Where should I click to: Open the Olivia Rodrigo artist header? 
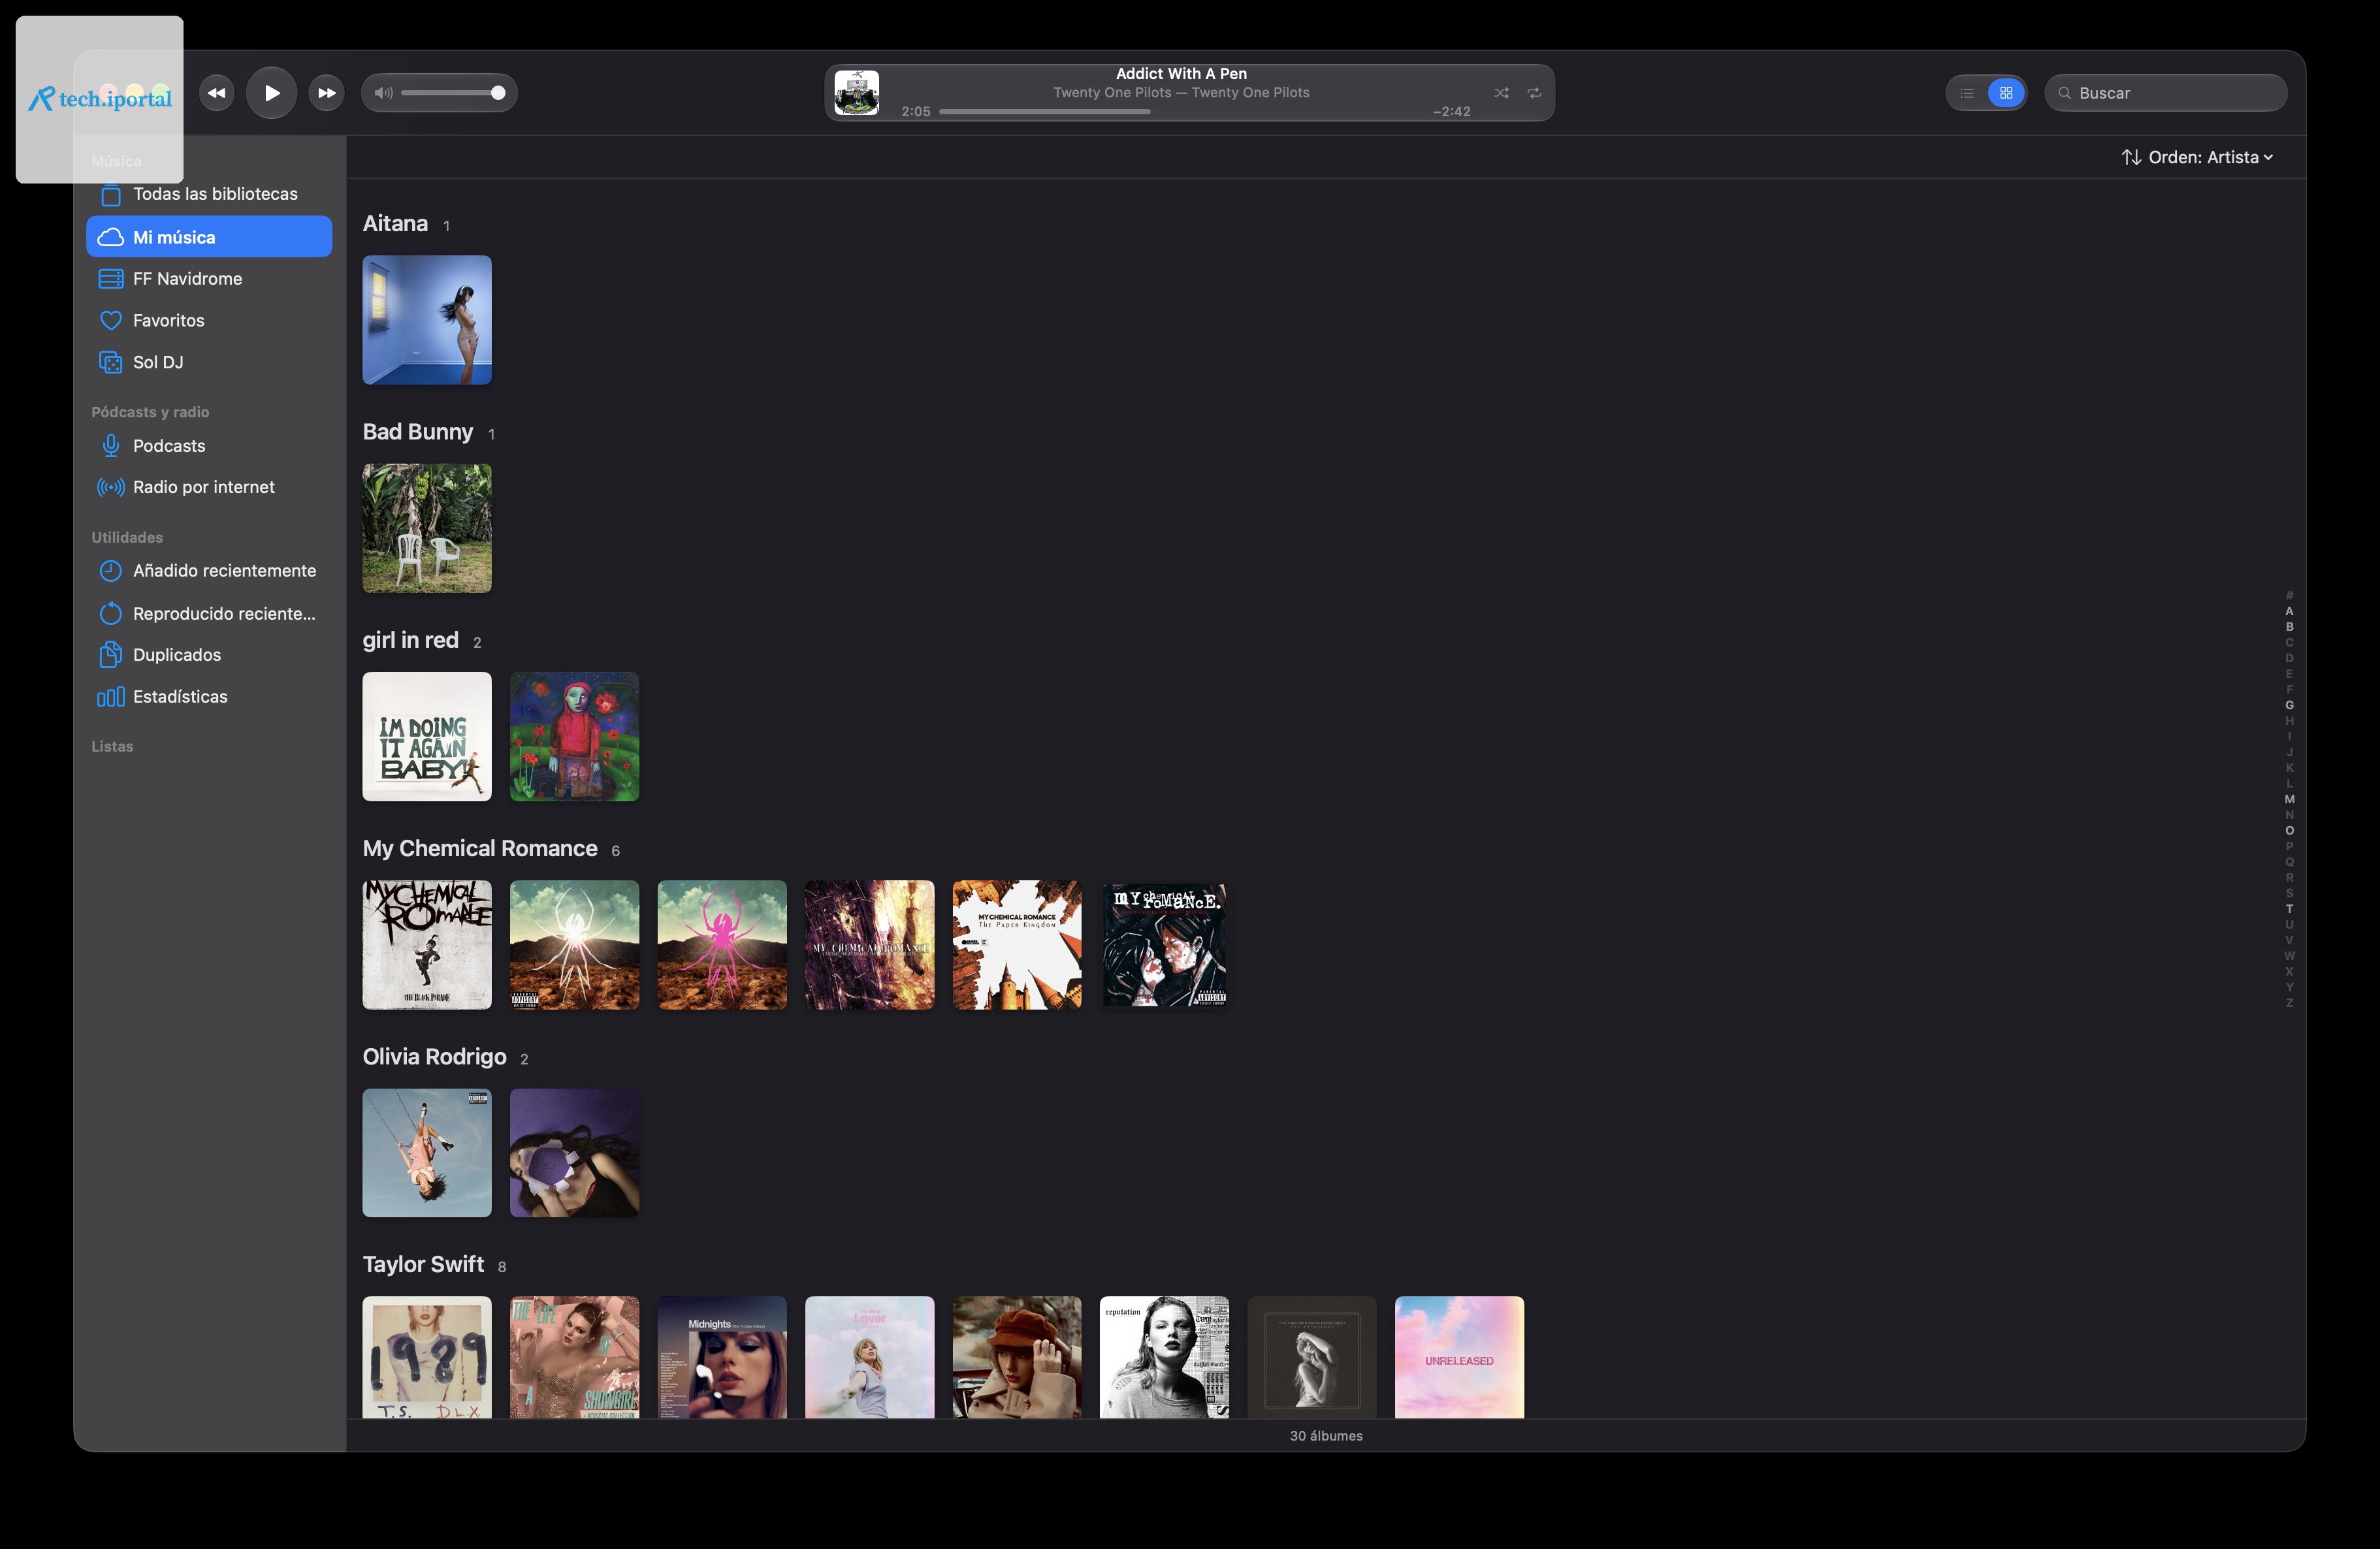[434, 1057]
